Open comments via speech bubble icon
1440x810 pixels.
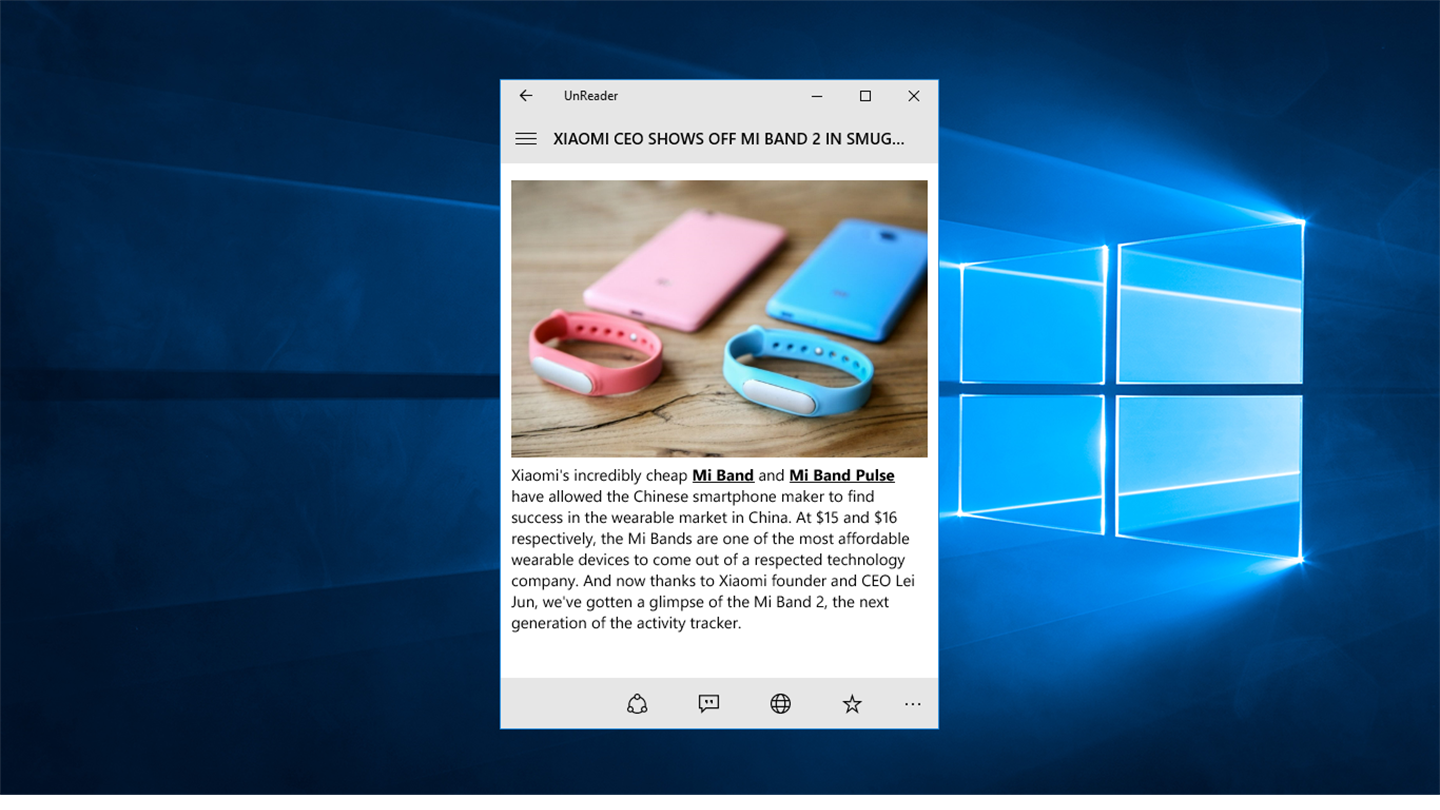tap(709, 704)
